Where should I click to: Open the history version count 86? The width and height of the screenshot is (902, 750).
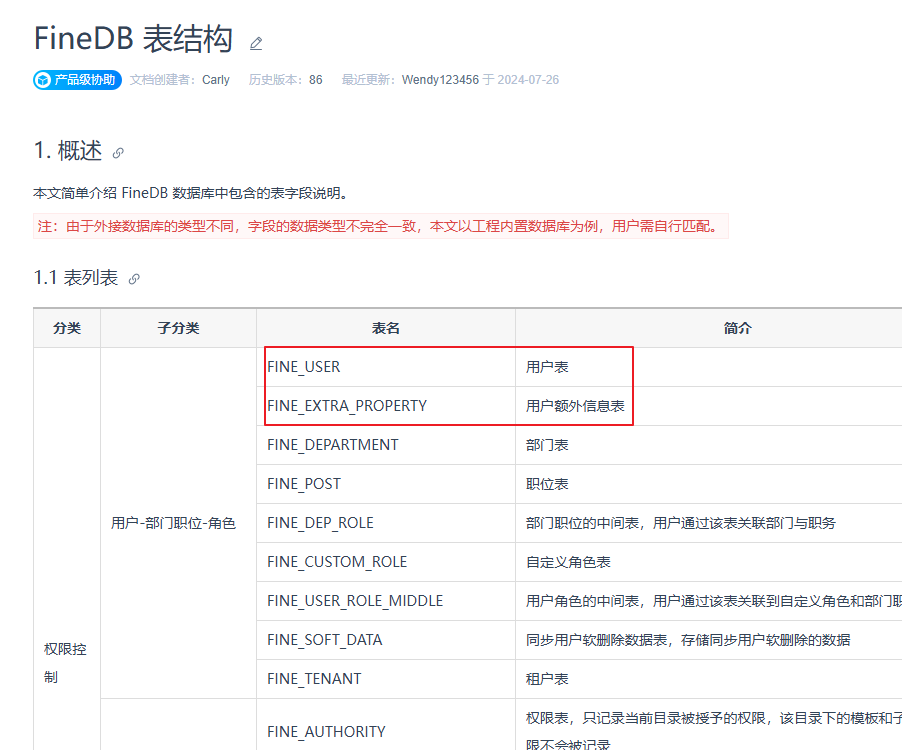315,80
